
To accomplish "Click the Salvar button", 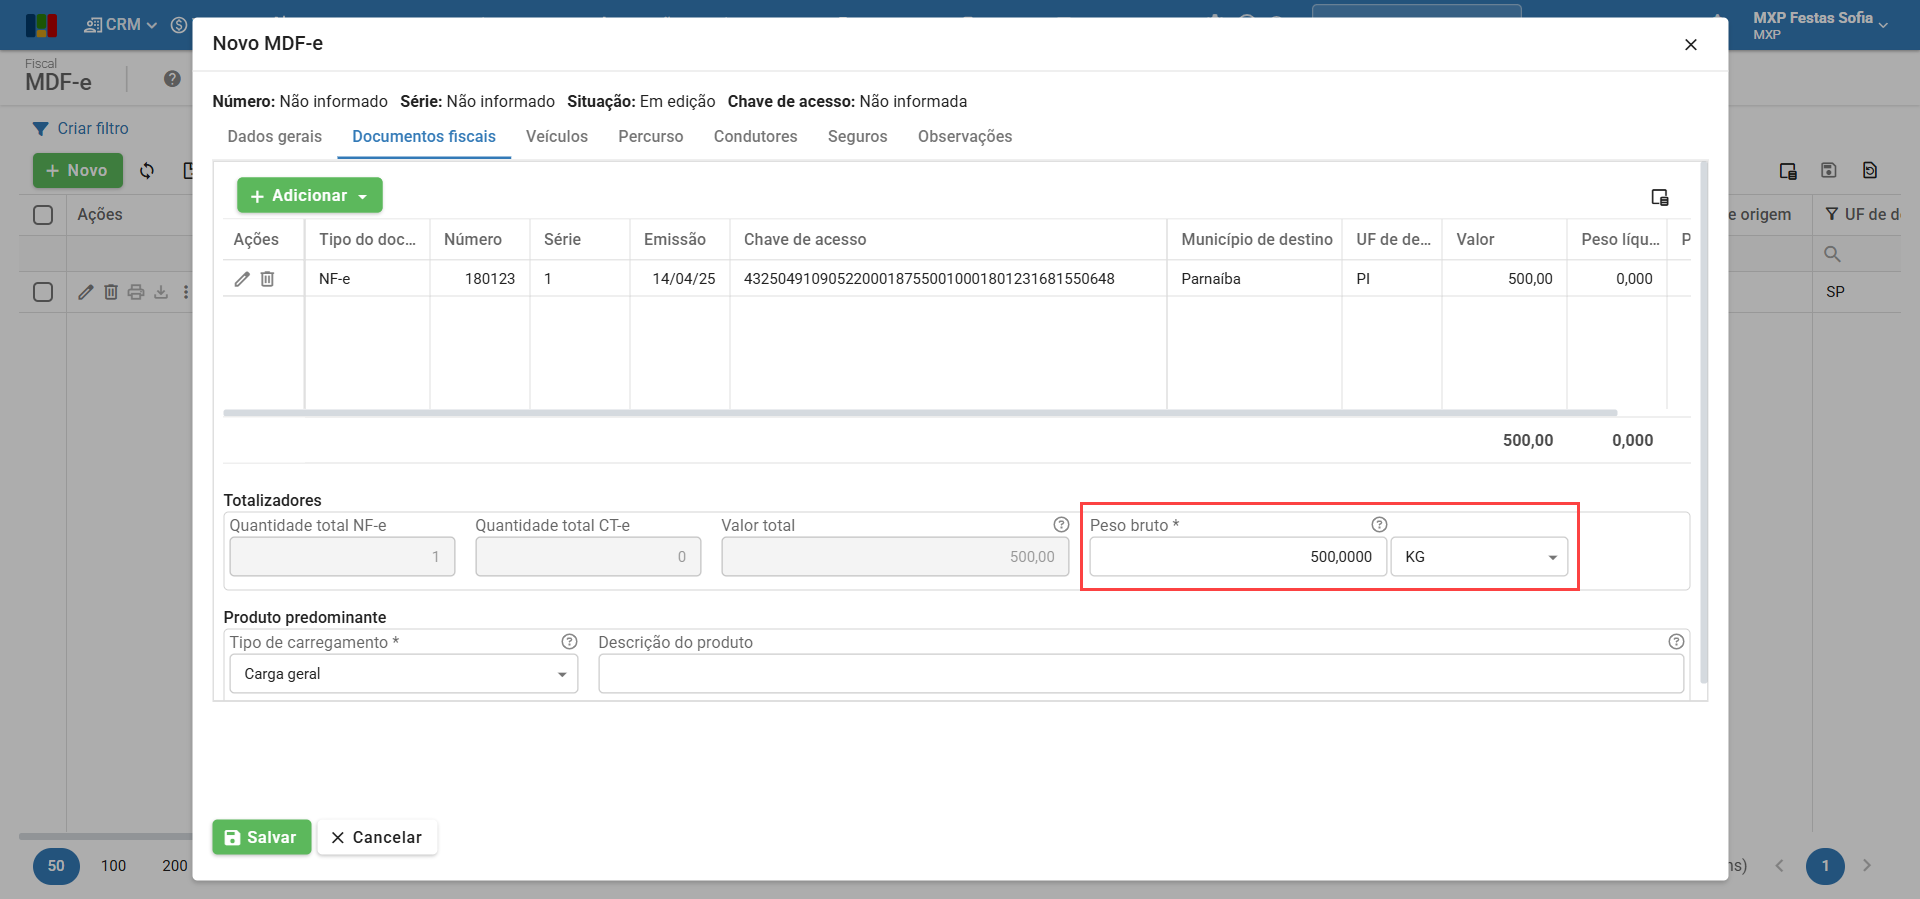I will [x=261, y=837].
